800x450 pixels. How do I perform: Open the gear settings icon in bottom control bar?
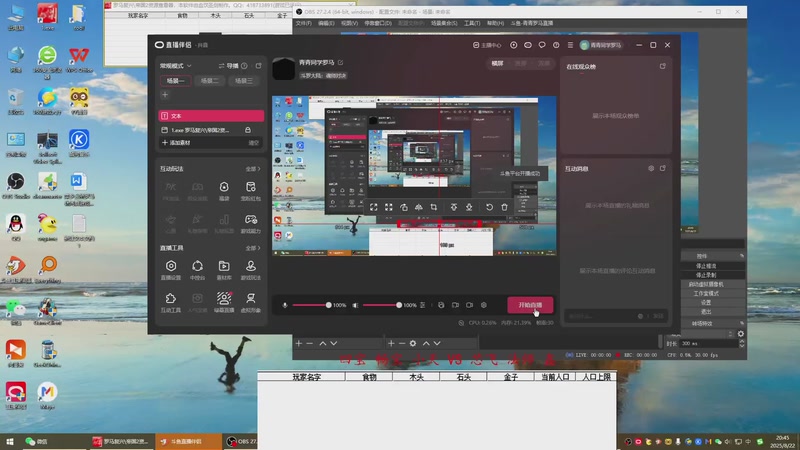(x=484, y=305)
